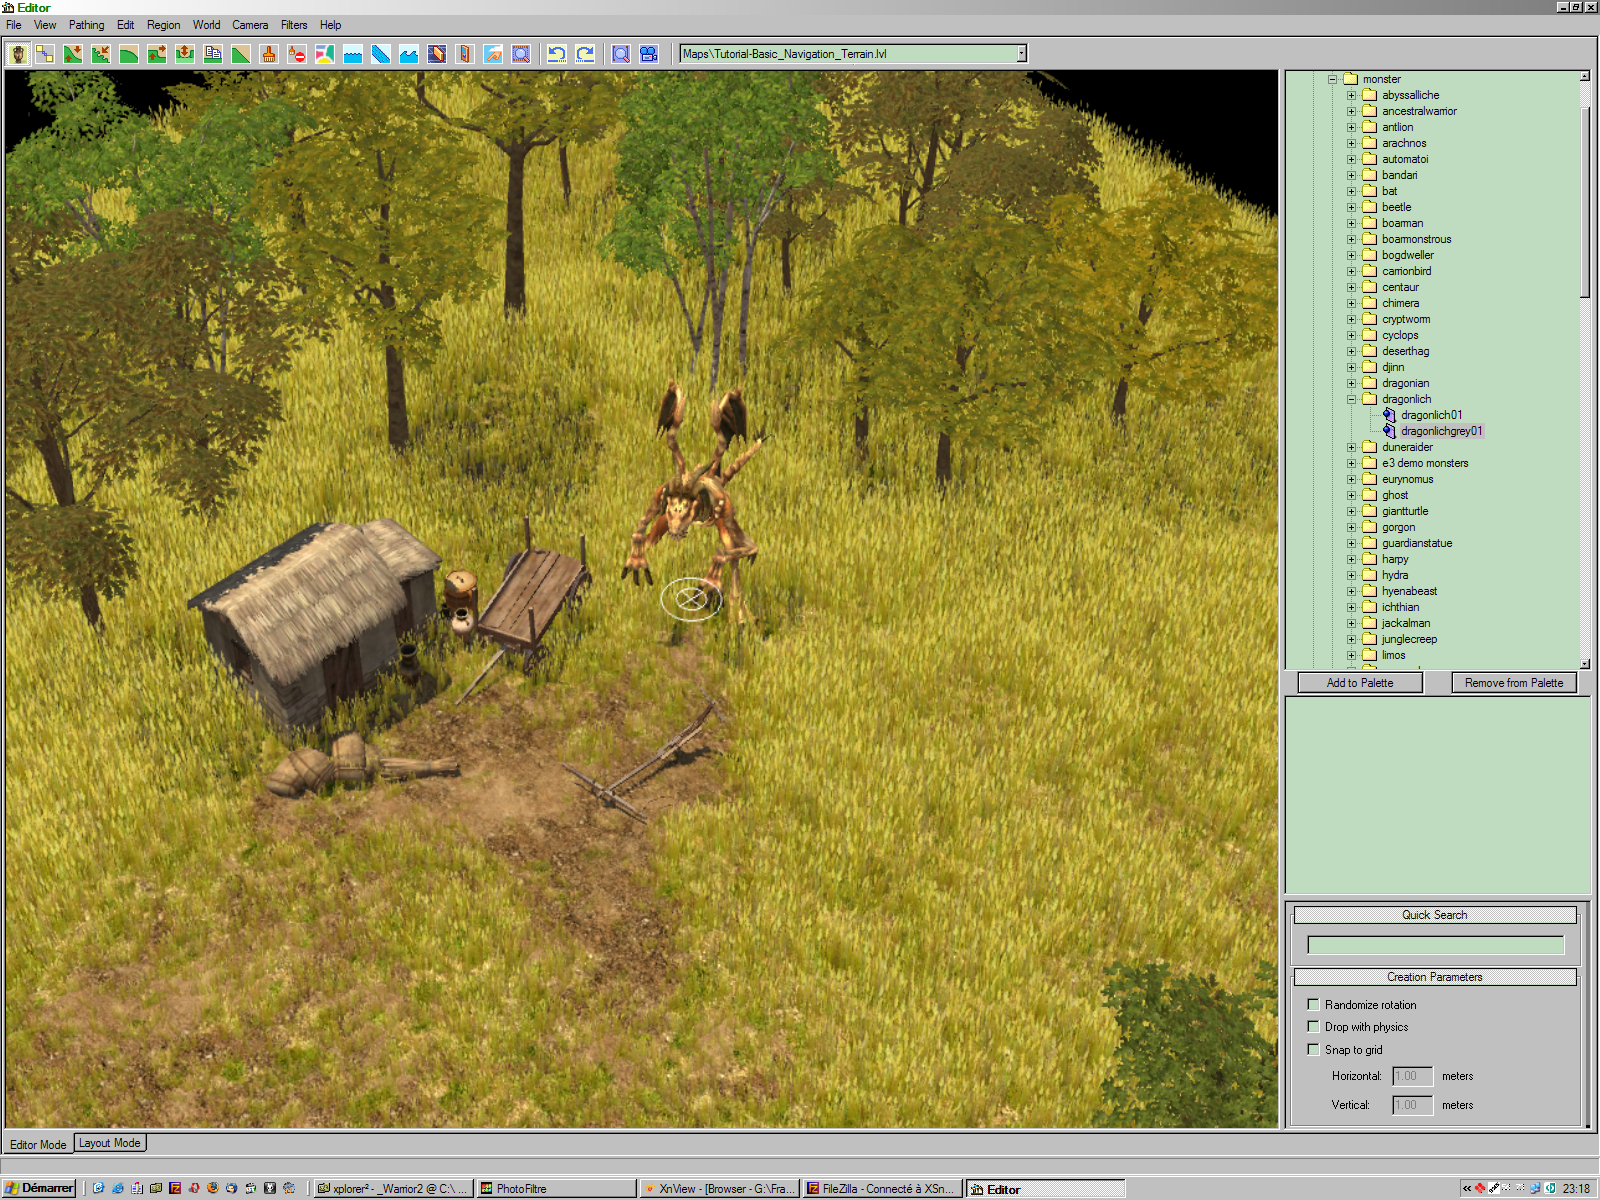Expand the e3 demo monsters folder

[1351, 463]
